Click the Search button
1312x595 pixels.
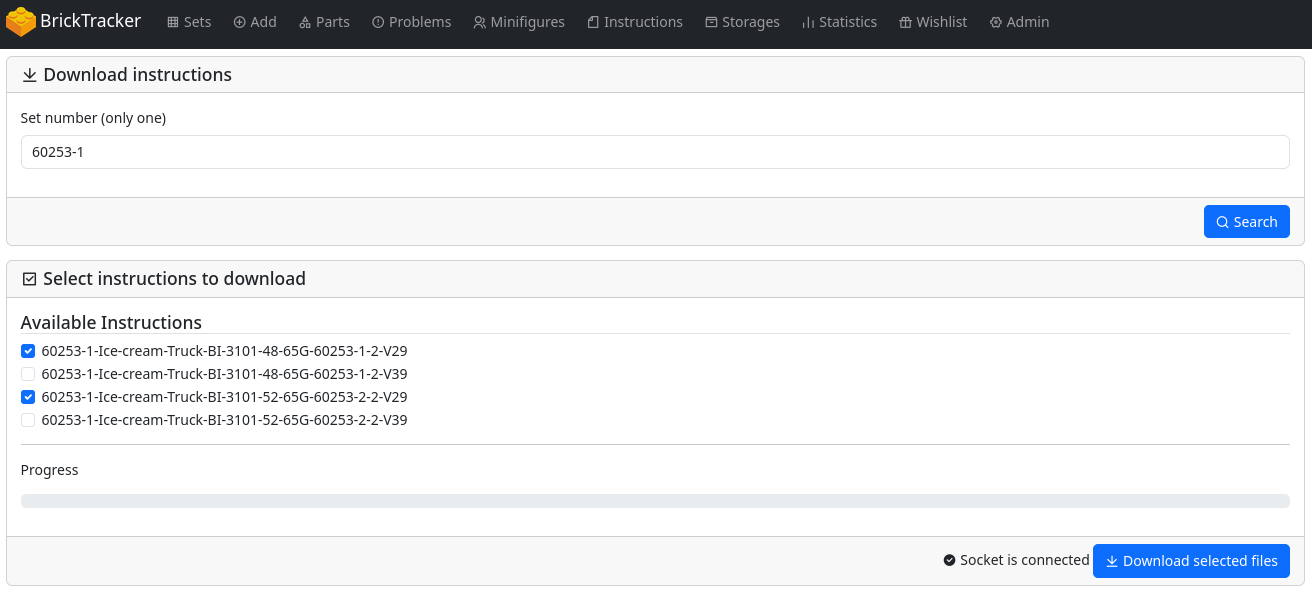coord(1246,222)
